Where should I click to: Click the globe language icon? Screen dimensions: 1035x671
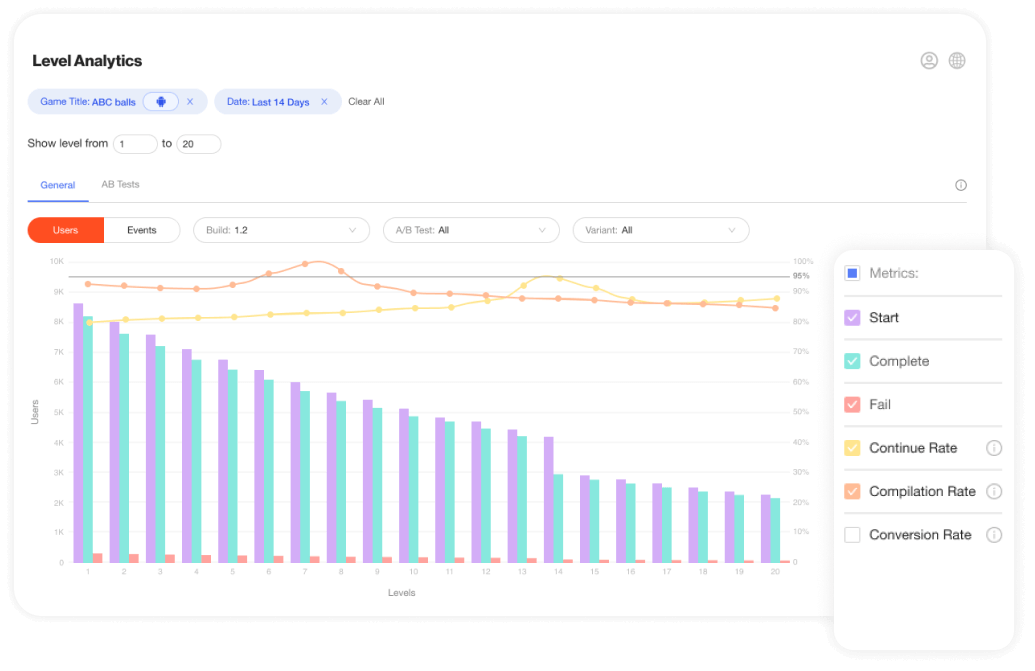click(957, 61)
